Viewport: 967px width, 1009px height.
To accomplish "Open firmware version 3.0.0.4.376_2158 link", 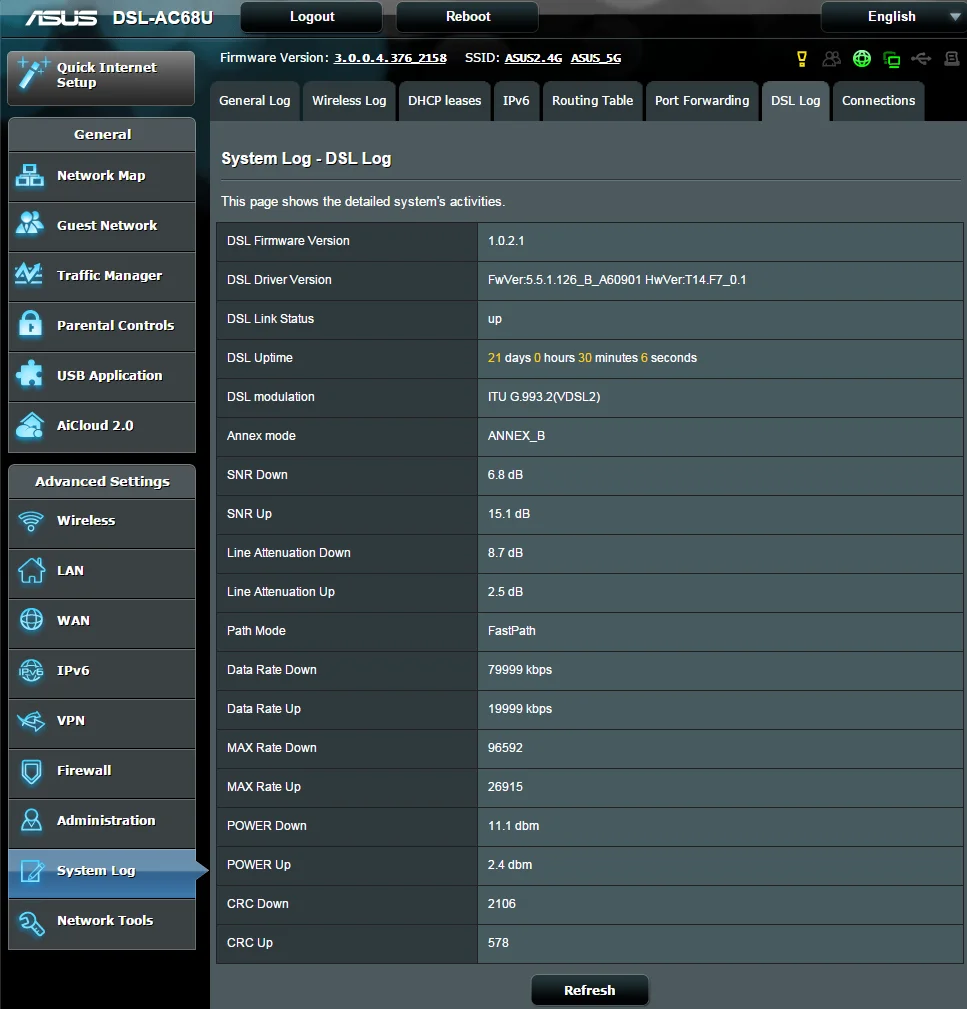I will tap(390, 58).
